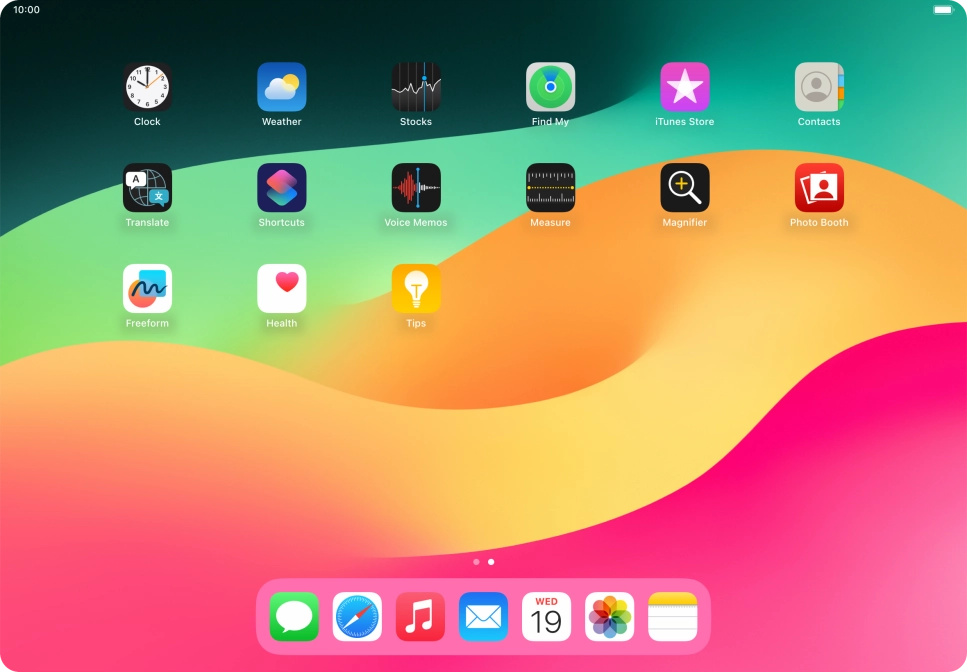967x672 pixels.
Task: Launch the Magnifier app
Action: 685,188
